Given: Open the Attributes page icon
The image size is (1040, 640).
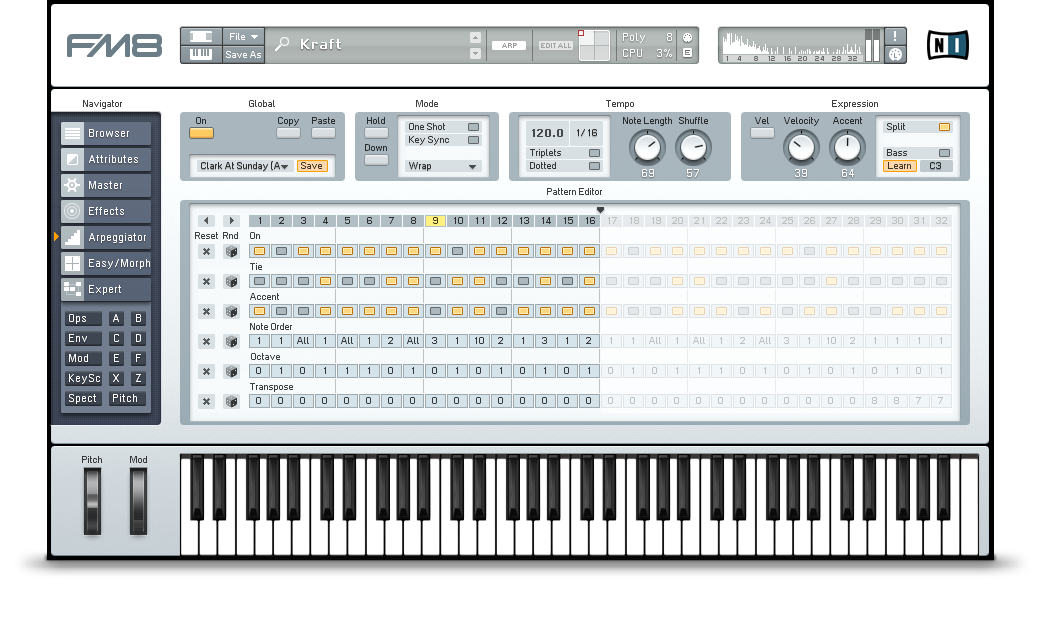Looking at the screenshot, I should click(x=72, y=159).
